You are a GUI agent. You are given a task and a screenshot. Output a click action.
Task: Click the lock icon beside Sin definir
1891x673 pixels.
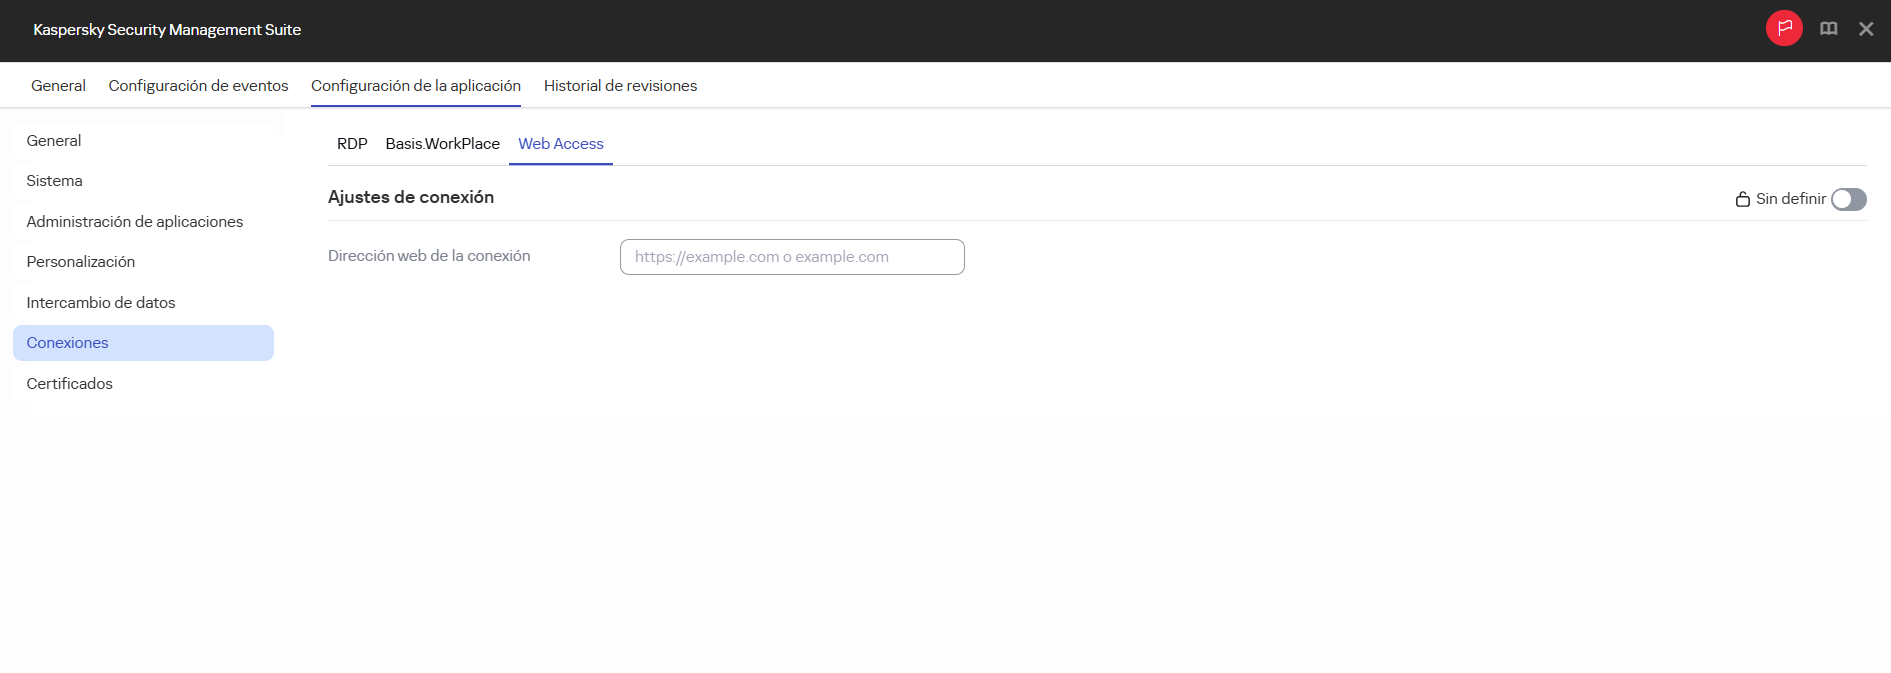(x=1743, y=199)
